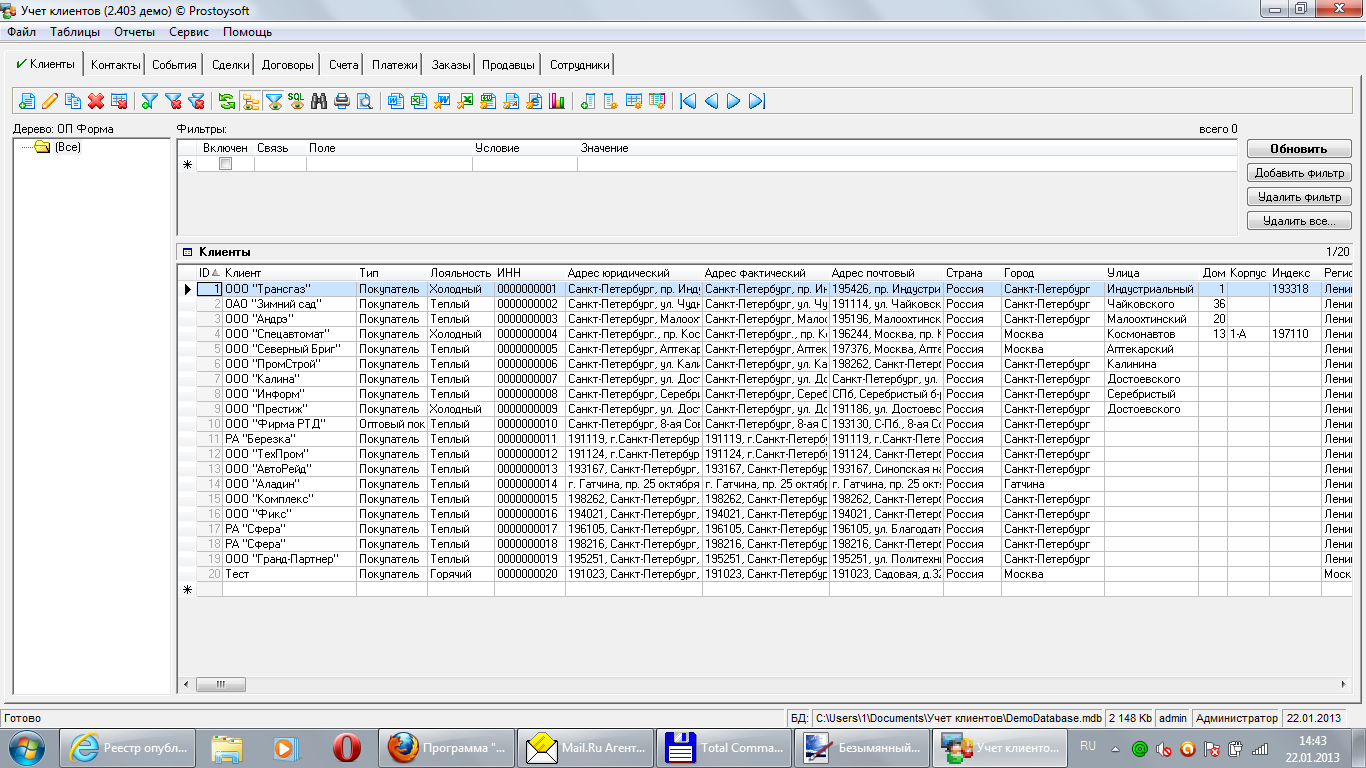
Task: Toggle the filter panel visibility toolbar button
Action: click(273, 101)
